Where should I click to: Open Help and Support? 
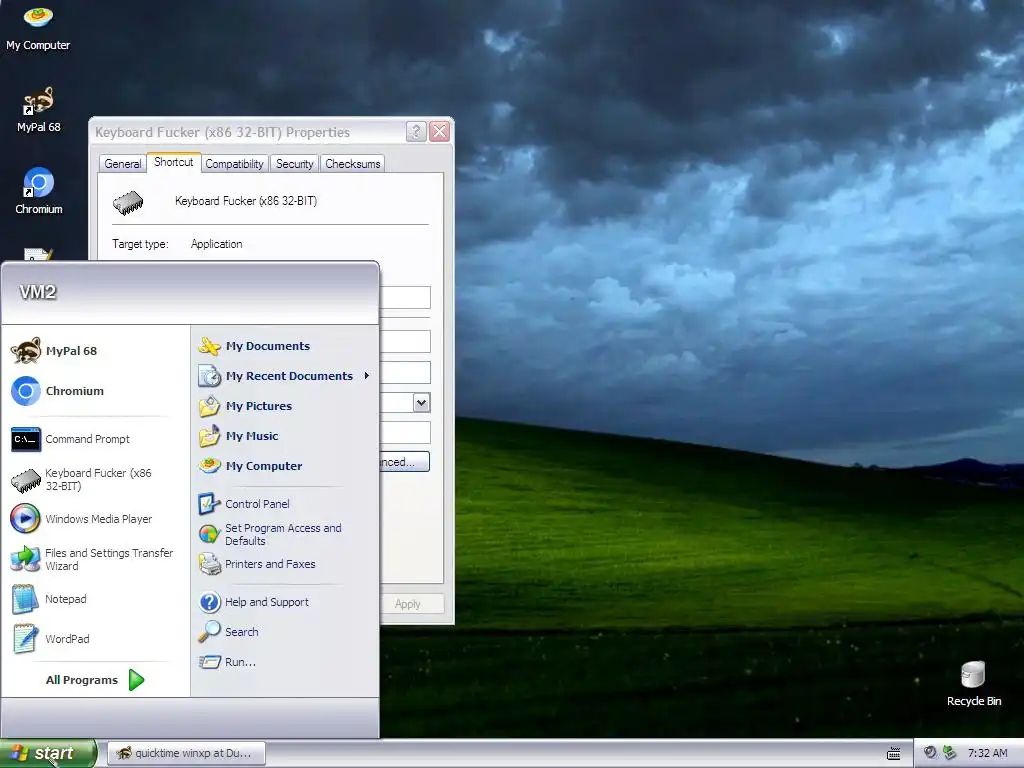(285, 601)
